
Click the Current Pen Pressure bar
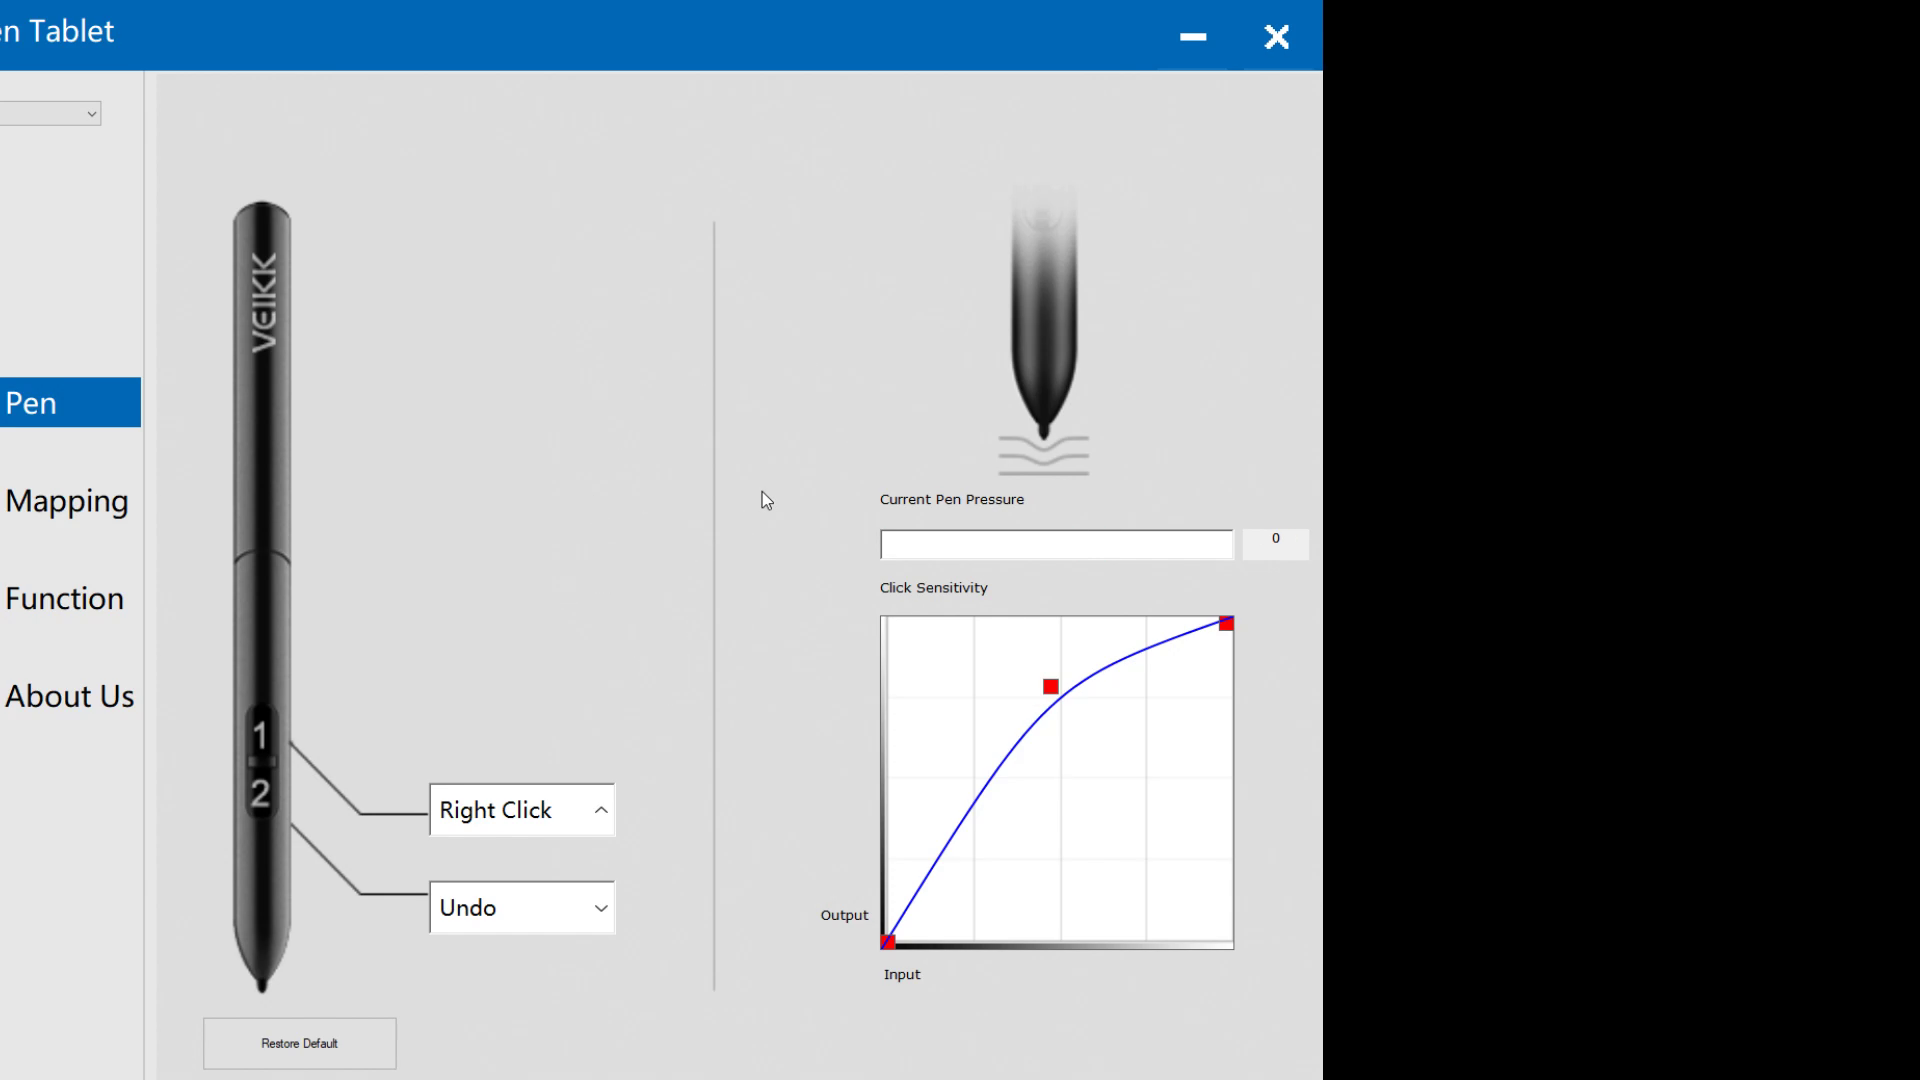[x=1056, y=544]
